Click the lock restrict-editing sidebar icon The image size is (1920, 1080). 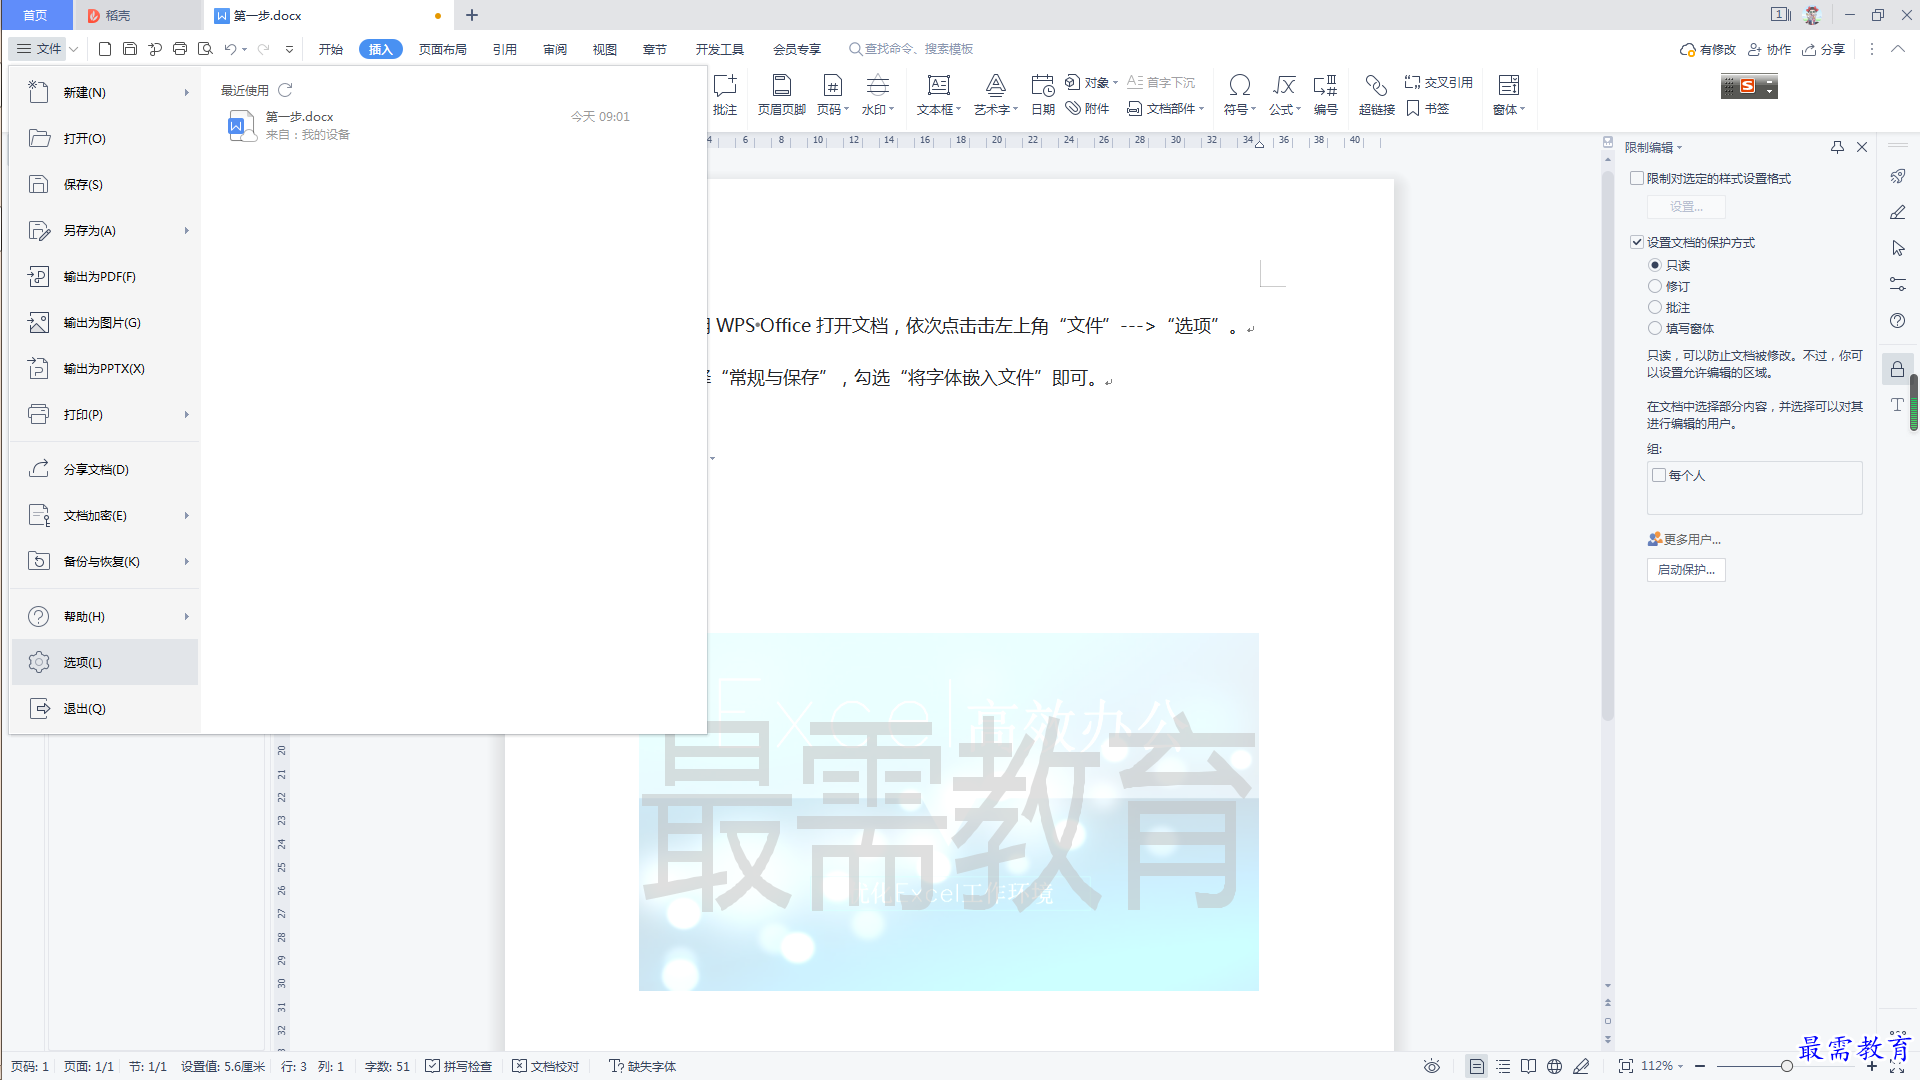pos(1897,369)
